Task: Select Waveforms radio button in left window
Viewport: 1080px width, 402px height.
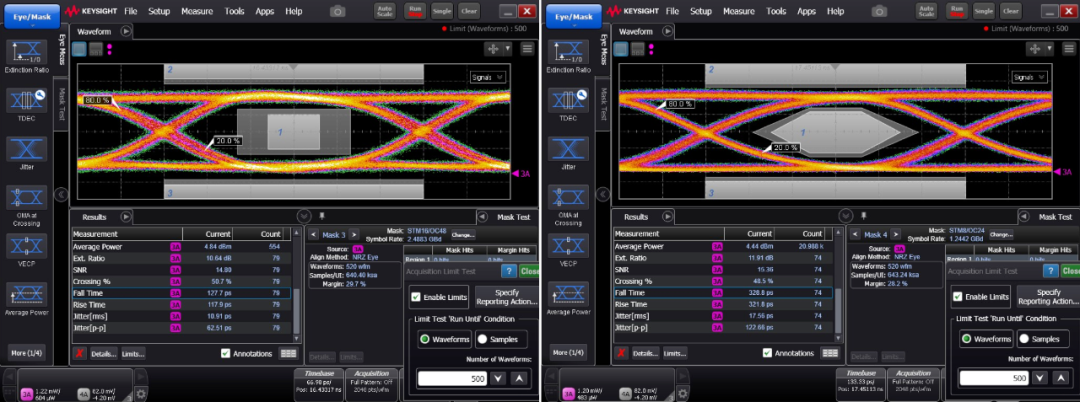Action: 425,339
